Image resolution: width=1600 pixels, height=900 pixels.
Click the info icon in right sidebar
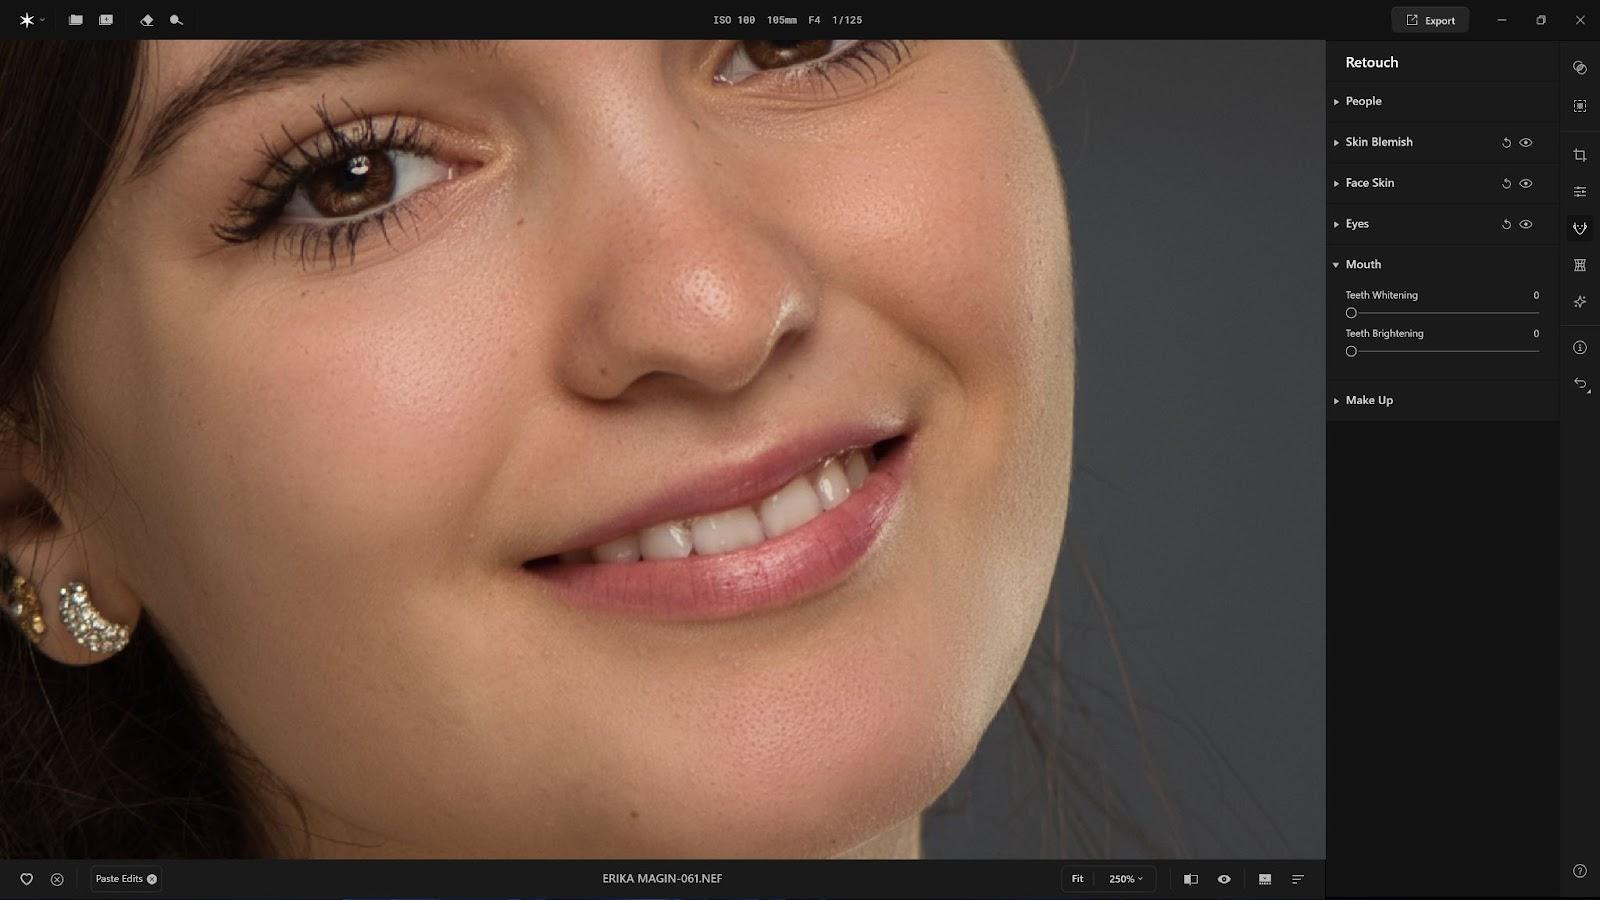(x=1580, y=348)
